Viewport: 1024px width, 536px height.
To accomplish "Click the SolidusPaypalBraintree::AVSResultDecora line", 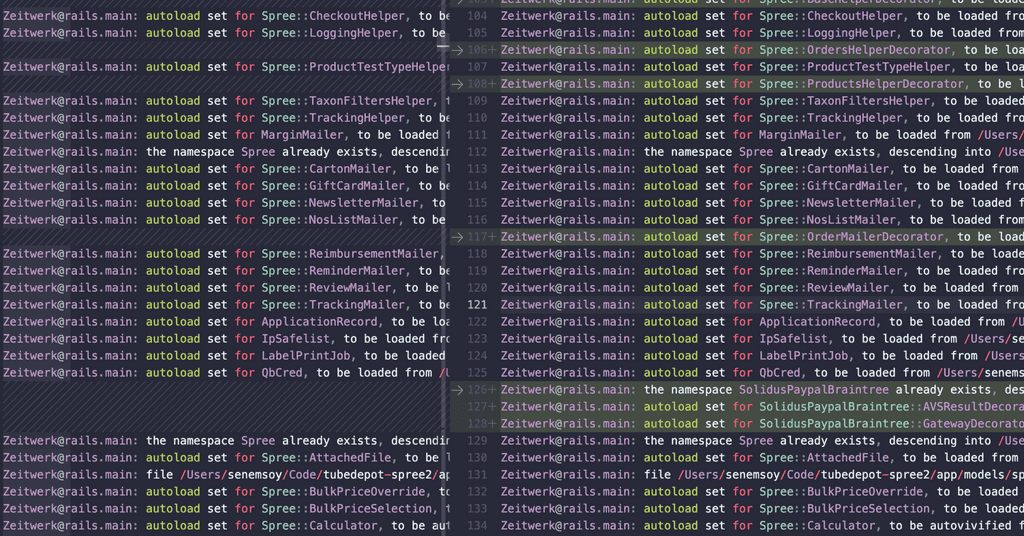I will point(762,407).
